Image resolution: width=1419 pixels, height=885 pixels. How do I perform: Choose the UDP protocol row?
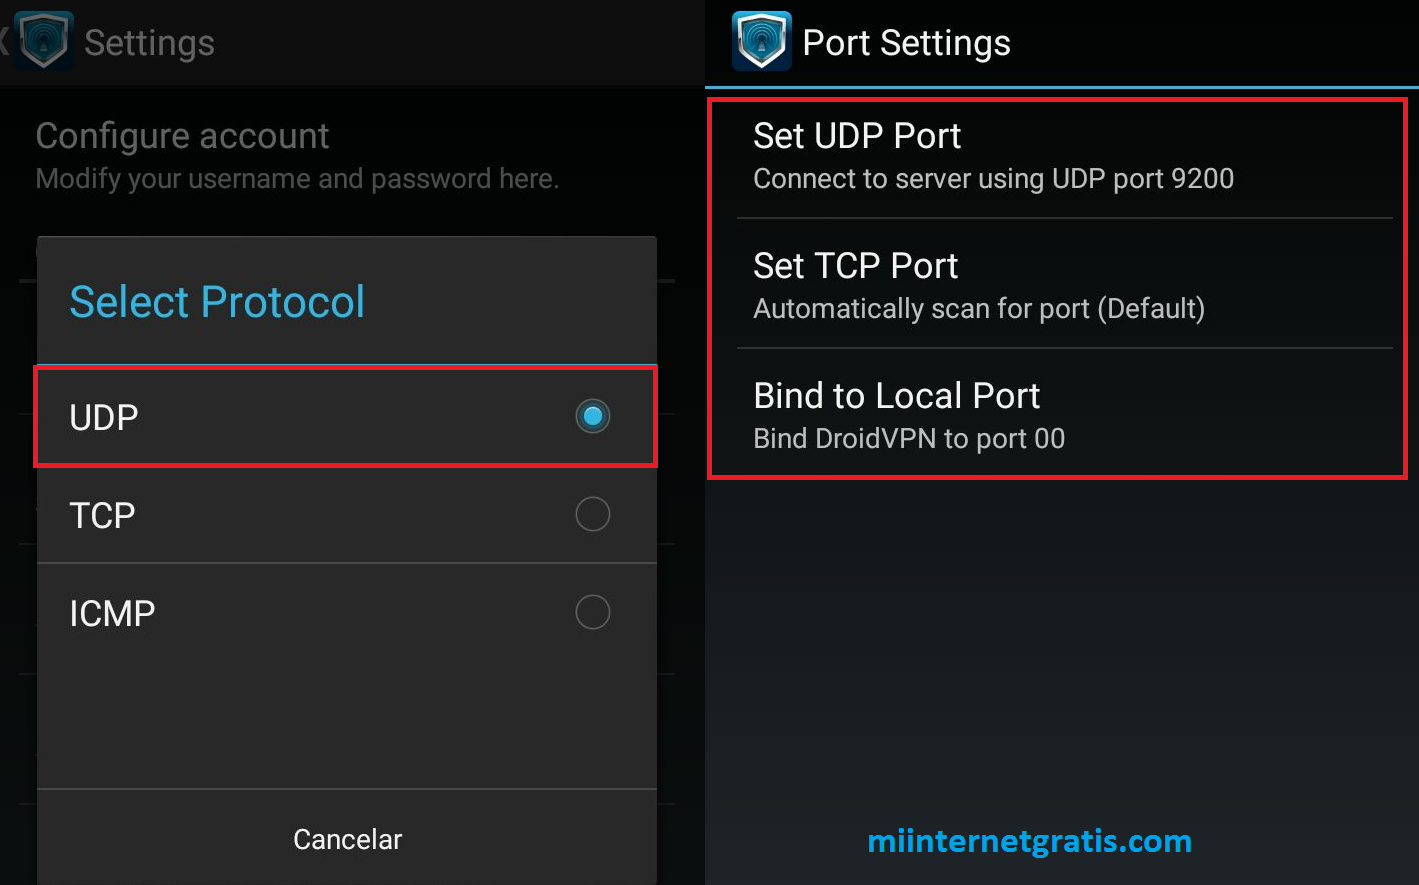346,417
